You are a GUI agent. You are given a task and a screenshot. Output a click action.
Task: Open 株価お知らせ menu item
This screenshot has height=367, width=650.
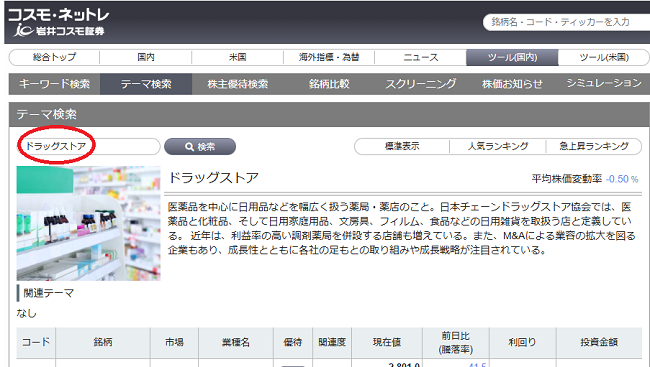pos(512,84)
